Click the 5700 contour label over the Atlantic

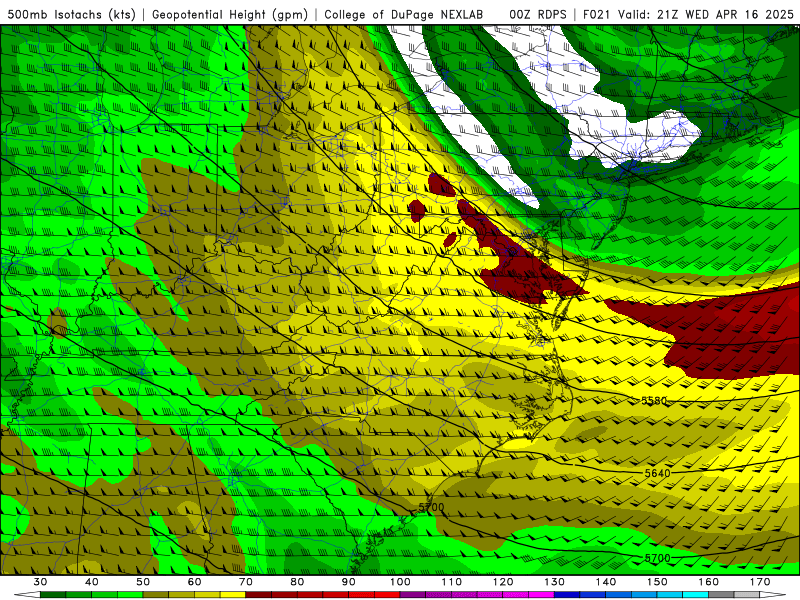[657, 558]
